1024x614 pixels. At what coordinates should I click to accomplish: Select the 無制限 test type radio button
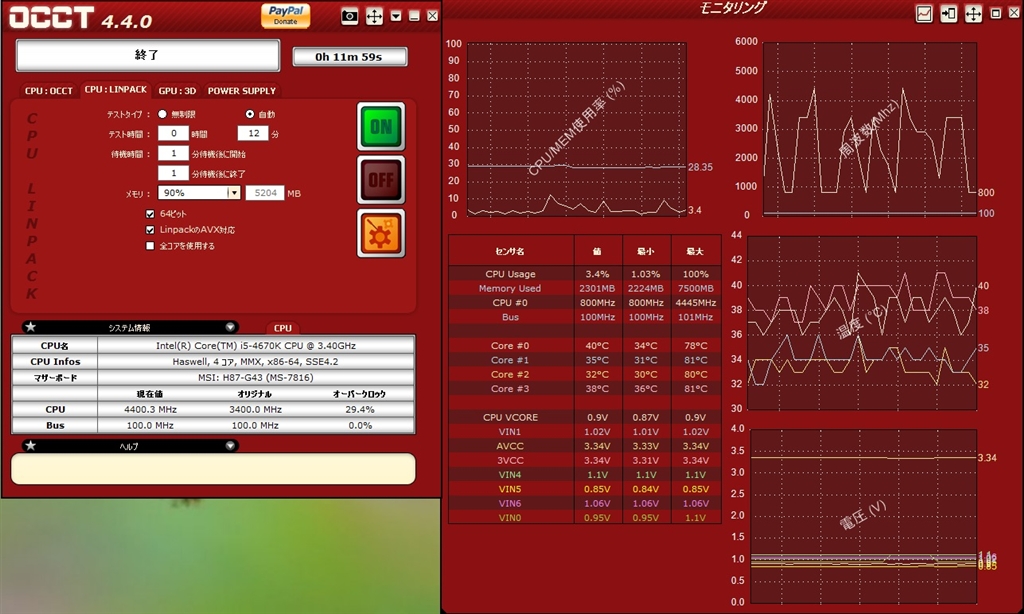[x=162, y=114]
